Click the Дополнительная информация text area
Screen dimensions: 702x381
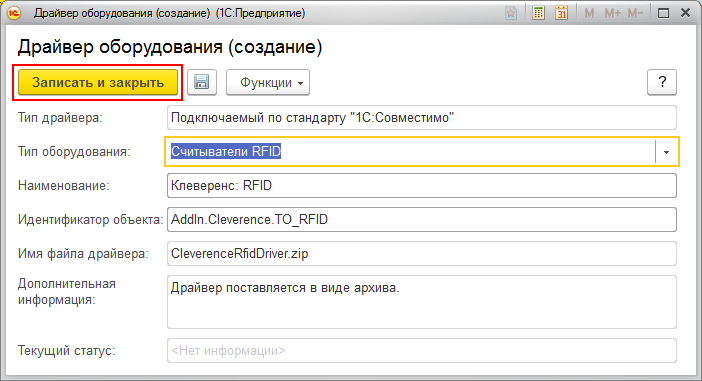pyautogui.click(x=422, y=302)
